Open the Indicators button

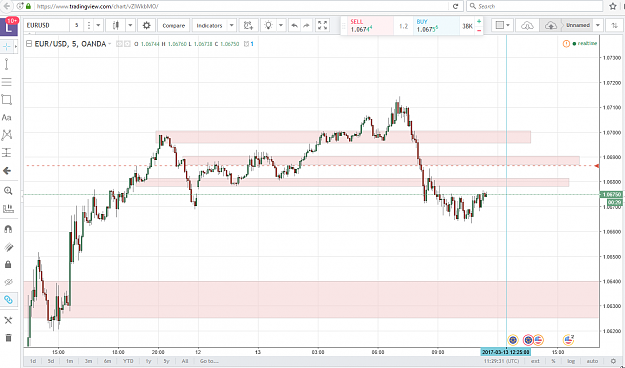[209, 26]
